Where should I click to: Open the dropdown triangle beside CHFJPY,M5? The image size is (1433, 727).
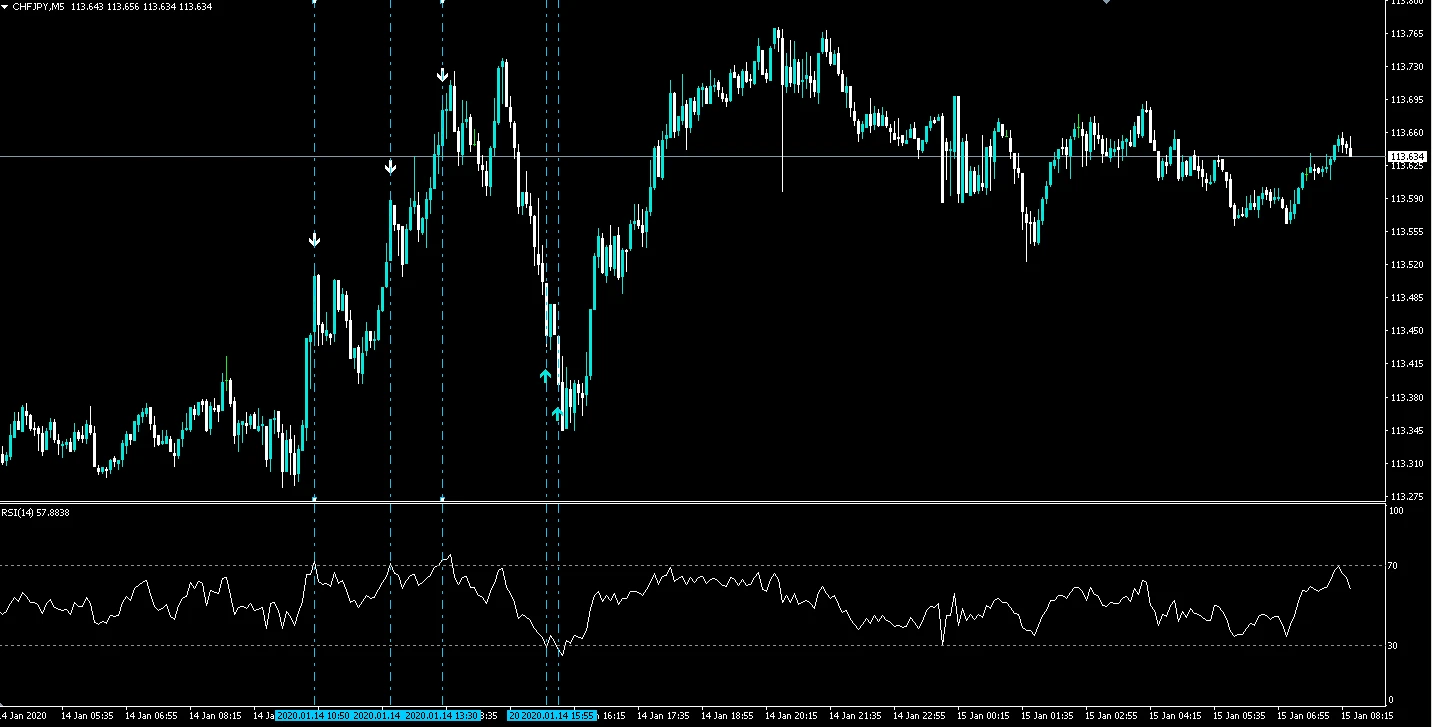pyautogui.click(x=5, y=7)
